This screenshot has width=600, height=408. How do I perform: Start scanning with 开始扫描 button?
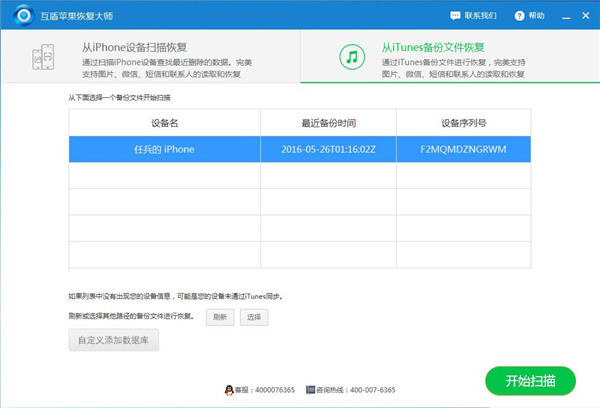(530, 381)
